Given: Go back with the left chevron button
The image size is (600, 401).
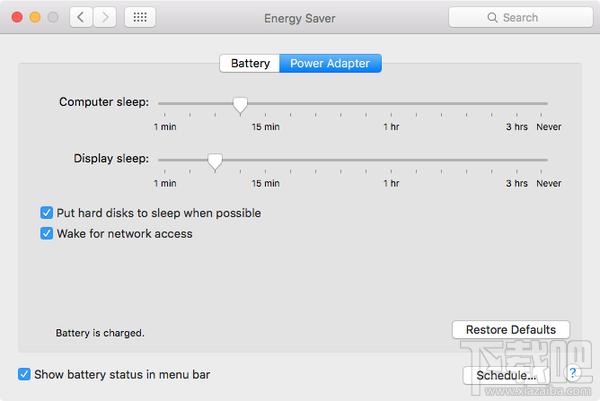Looking at the screenshot, I should point(81,17).
